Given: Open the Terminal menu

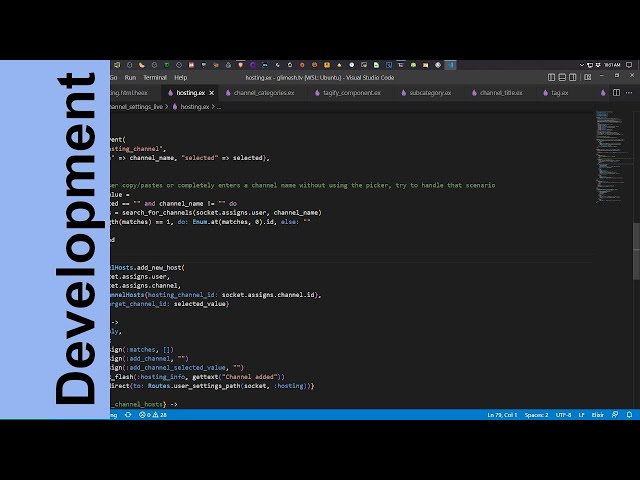Looking at the screenshot, I should point(155,78).
